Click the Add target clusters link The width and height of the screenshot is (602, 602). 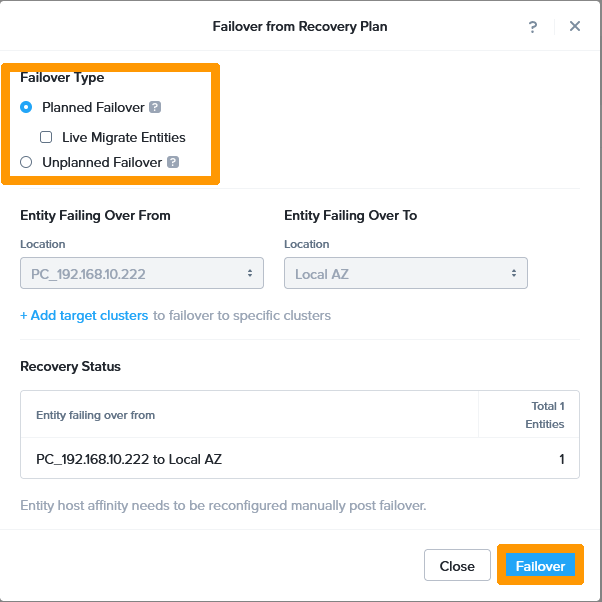pyautogui.click(x=84, y=315)
